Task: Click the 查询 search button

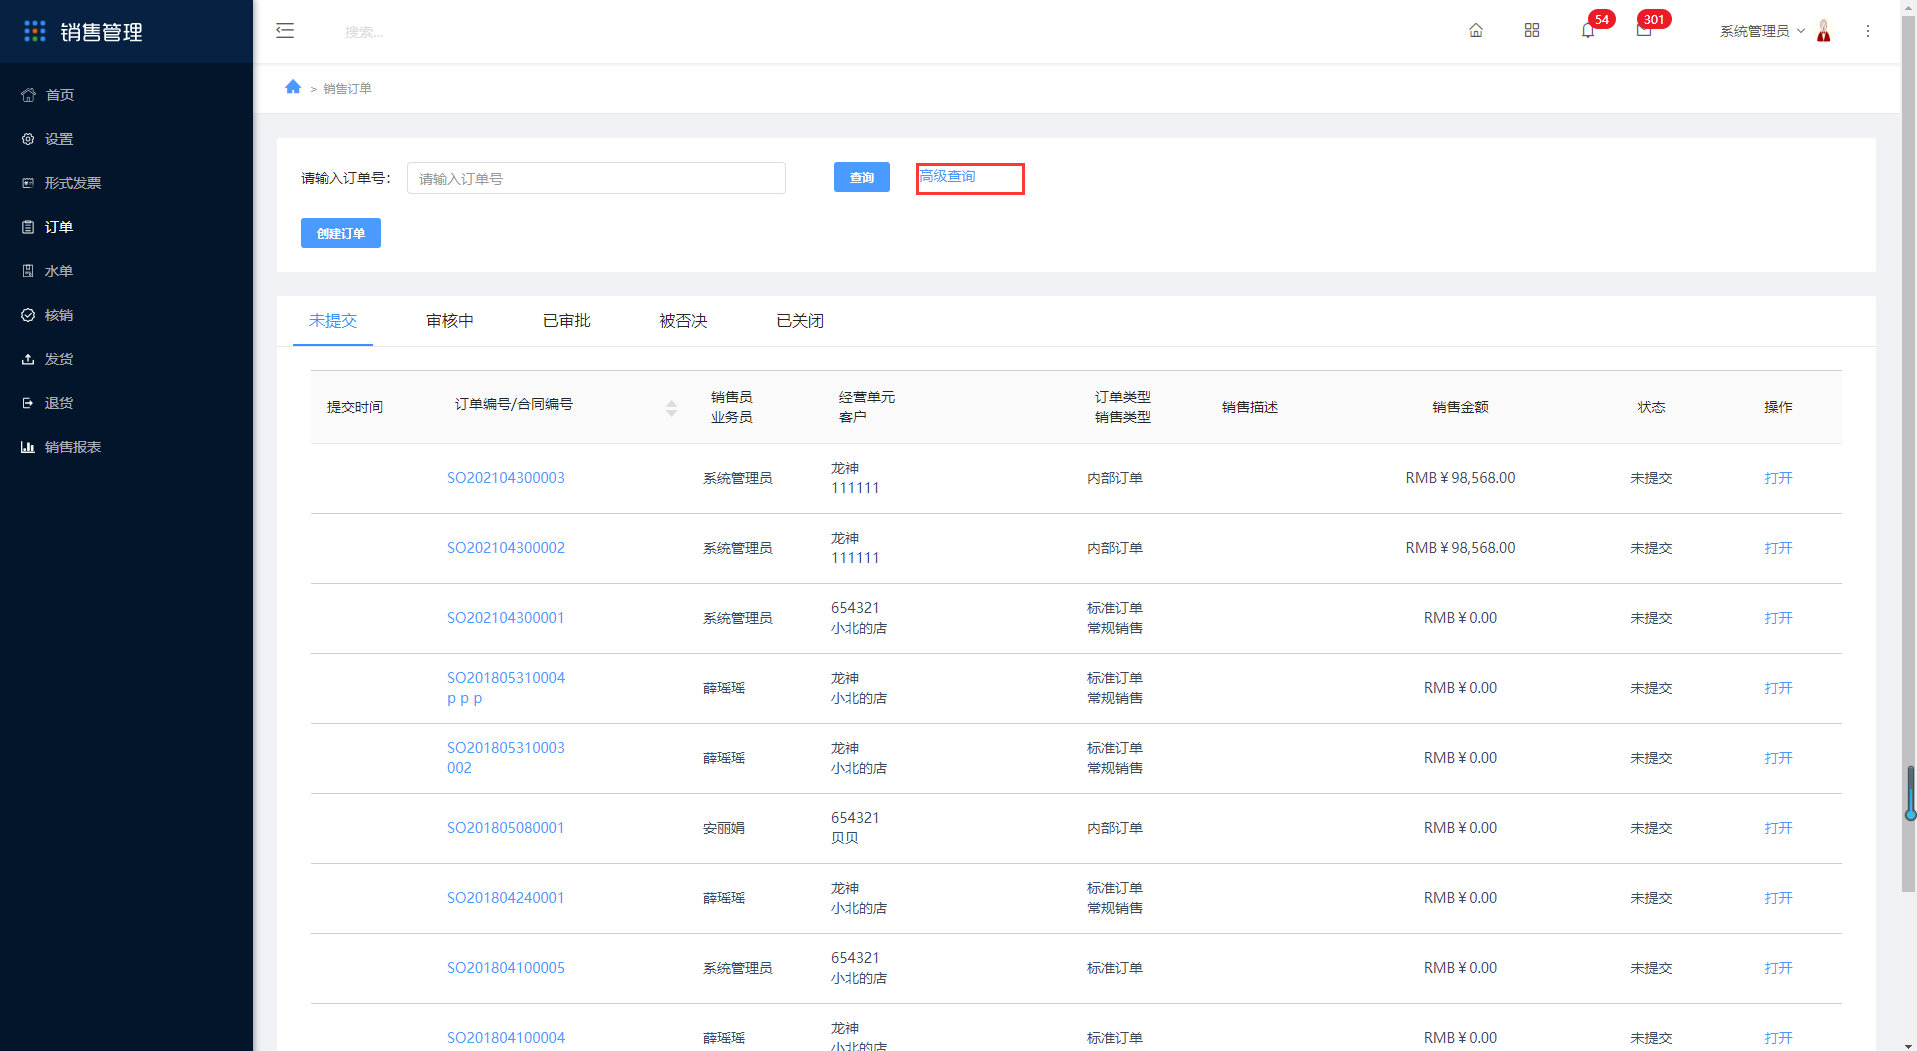Action: (x=862, y=177)
